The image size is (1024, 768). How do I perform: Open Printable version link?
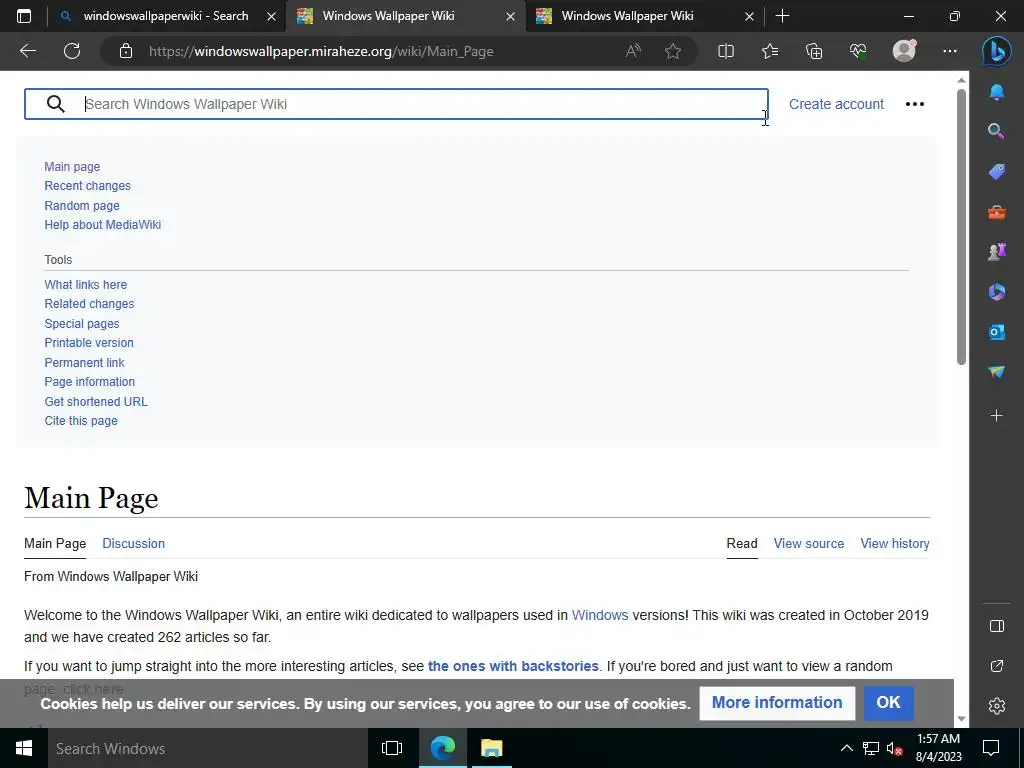point(89,343)
